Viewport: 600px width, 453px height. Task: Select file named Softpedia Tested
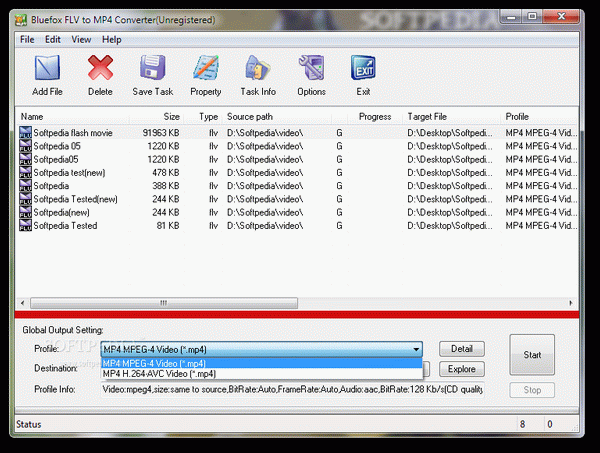[65, 226]
